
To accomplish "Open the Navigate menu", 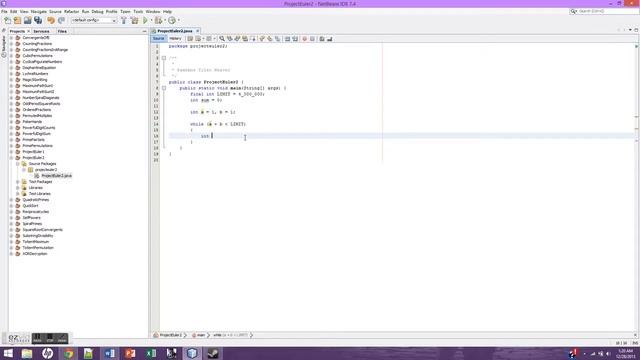I will click(x=38, y=11).
